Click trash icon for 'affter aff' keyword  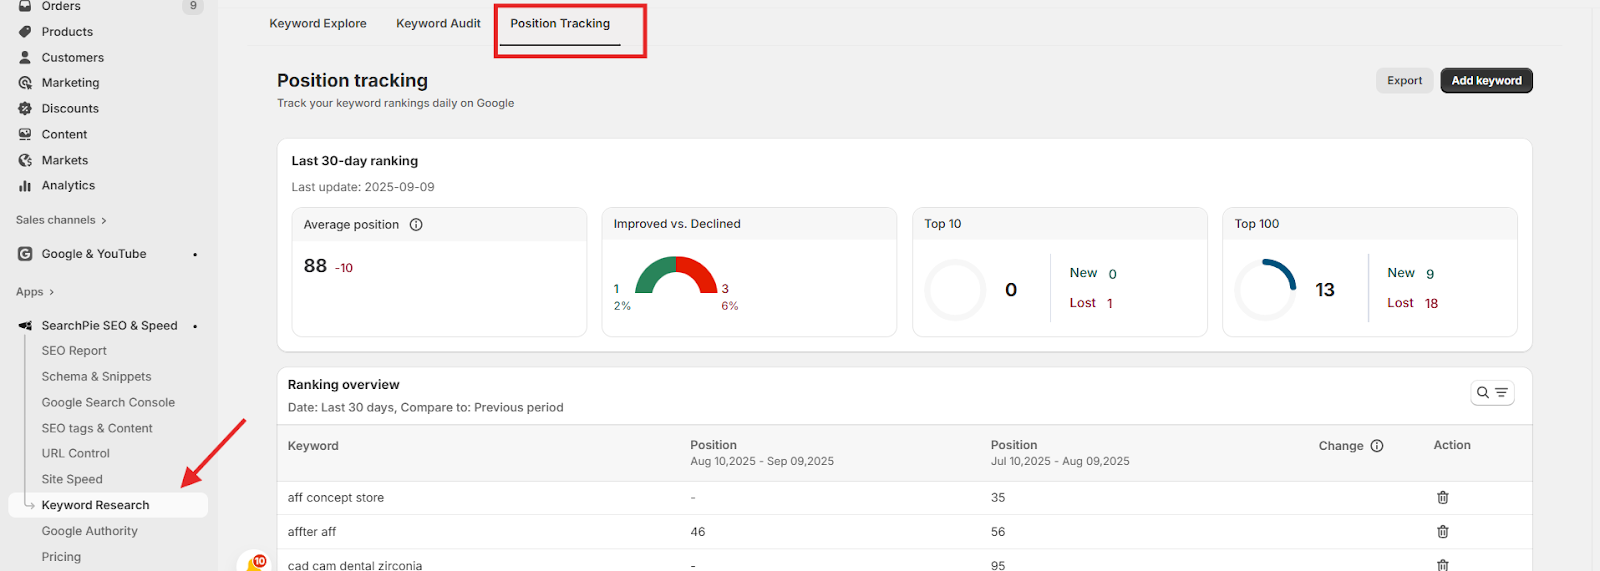[1442, 532]
